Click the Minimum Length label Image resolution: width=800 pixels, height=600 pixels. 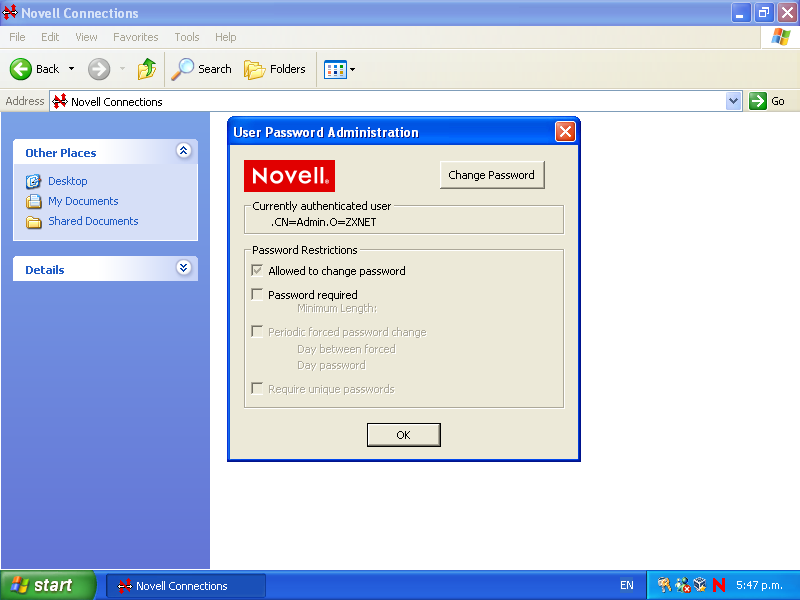pyautogui.click(x=337, y=308)
